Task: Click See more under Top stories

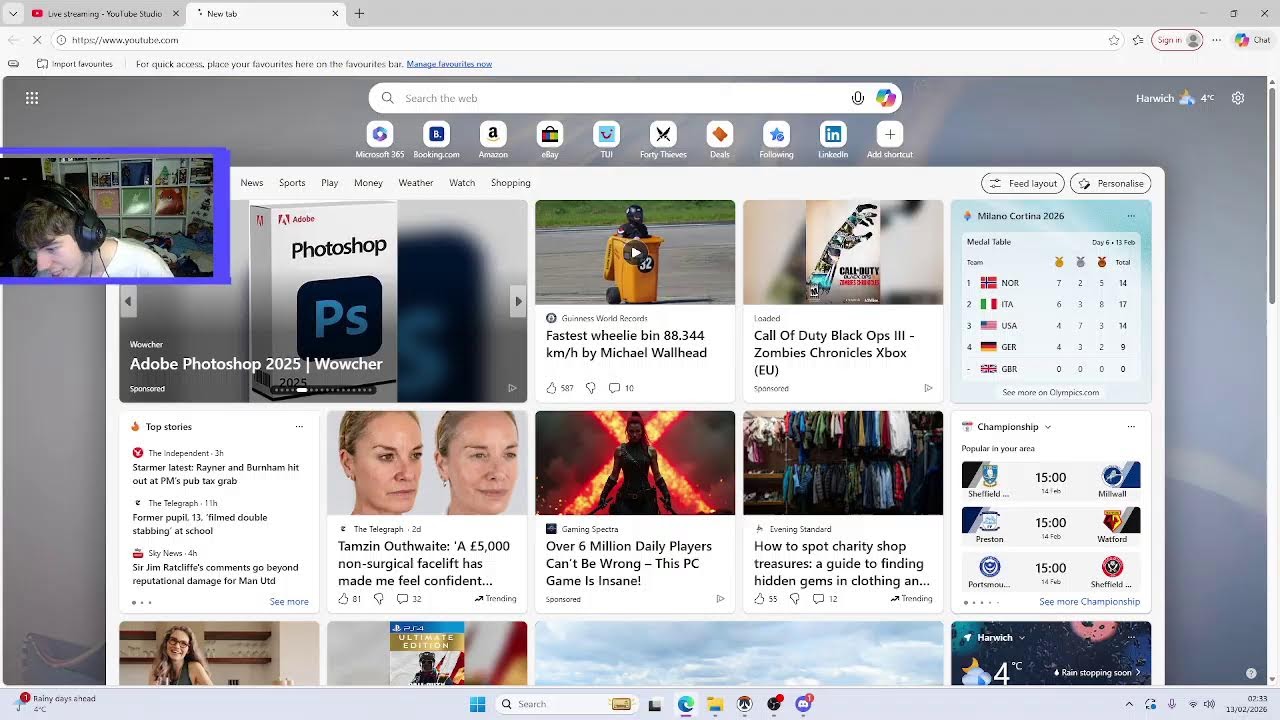Action: [x=289, y=602]
